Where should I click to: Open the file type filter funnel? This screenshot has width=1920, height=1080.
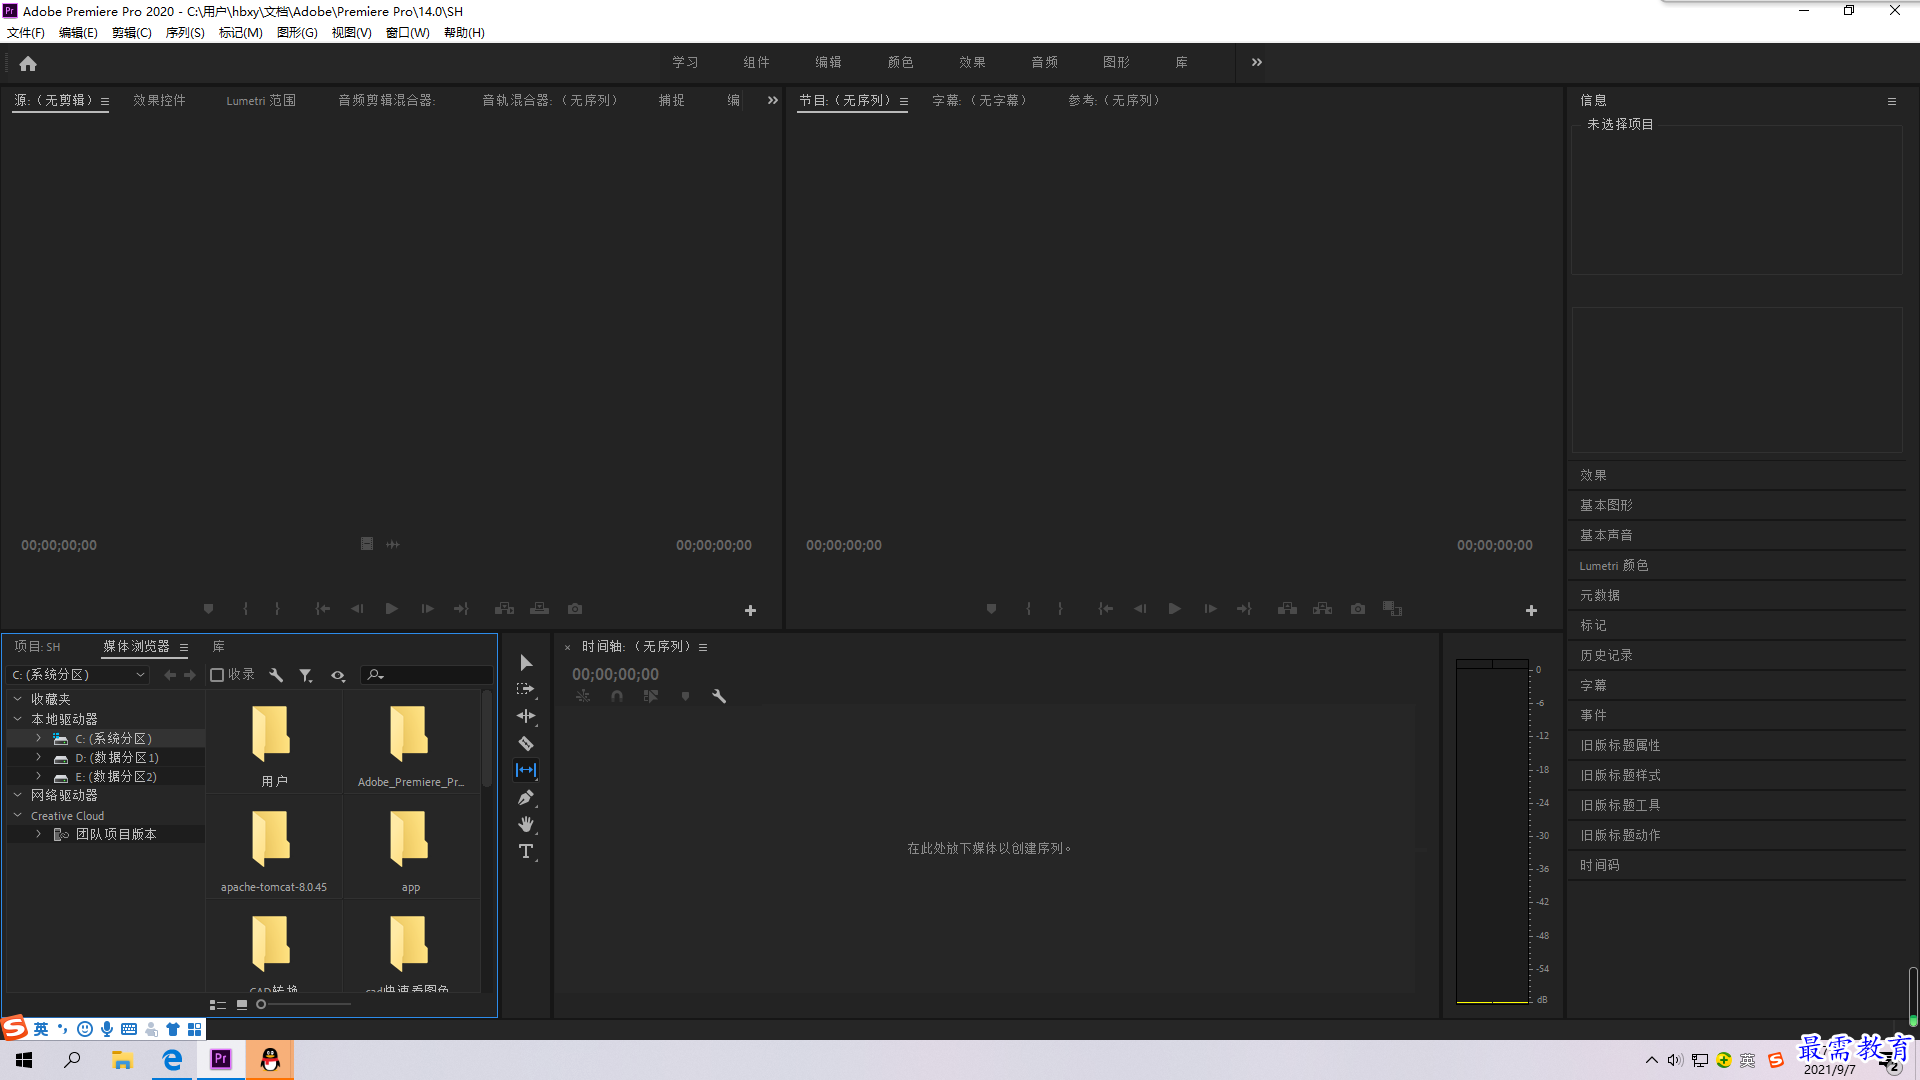pos(306,675)
